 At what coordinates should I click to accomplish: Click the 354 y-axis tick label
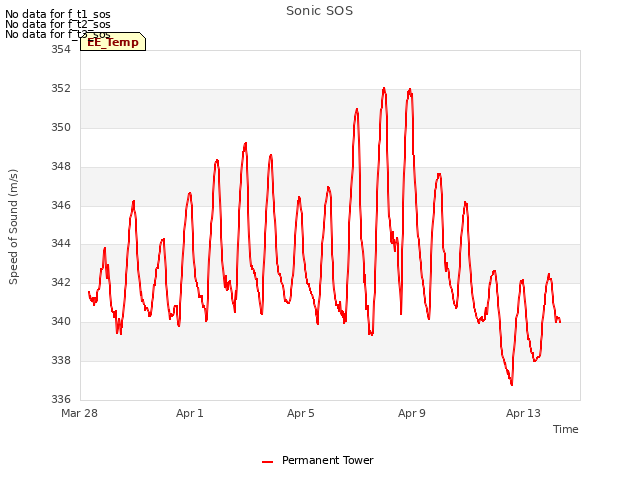(x=61, y=49)
